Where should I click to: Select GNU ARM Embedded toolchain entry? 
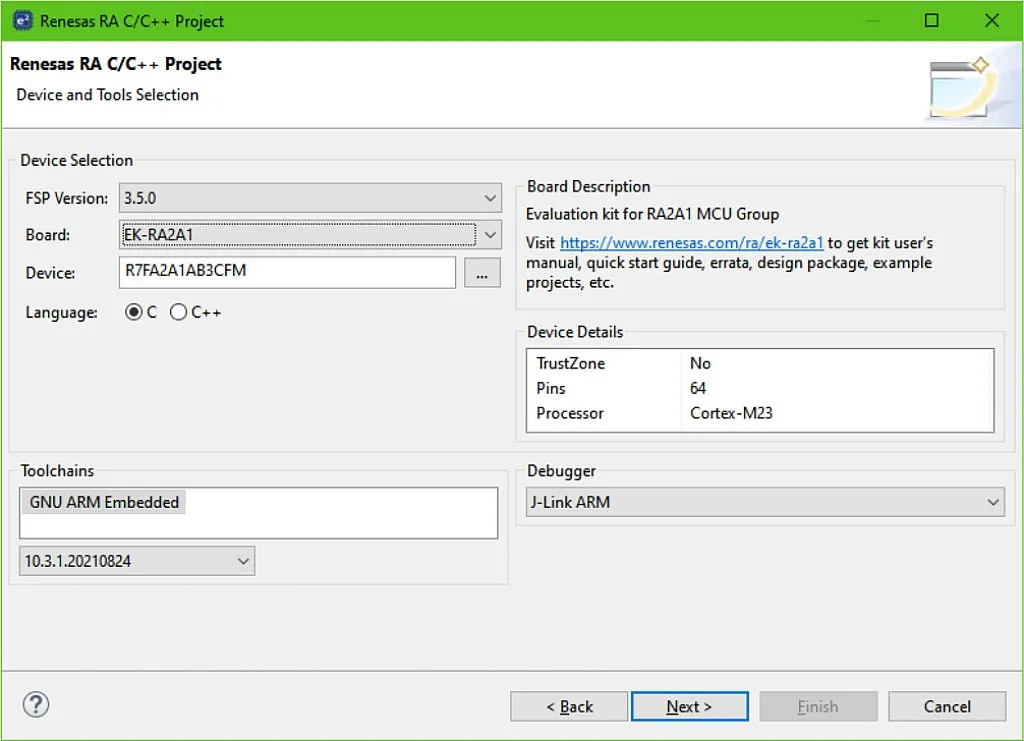tap(104, 502)
